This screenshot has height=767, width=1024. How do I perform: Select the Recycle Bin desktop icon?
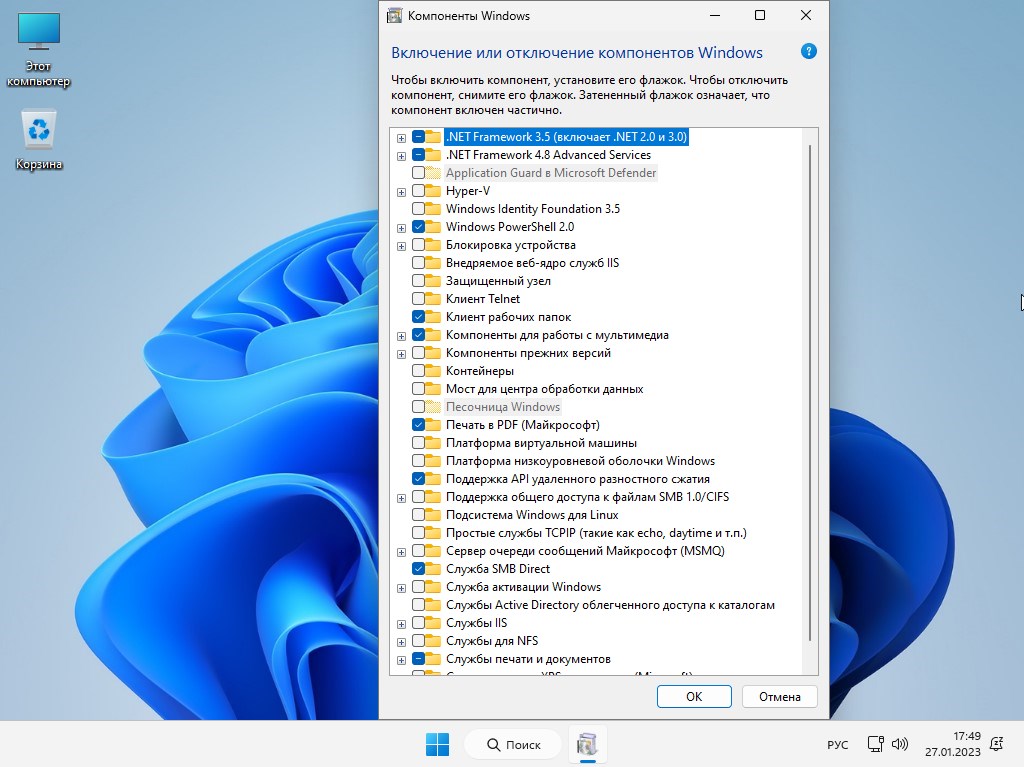(x=39, y=140)
